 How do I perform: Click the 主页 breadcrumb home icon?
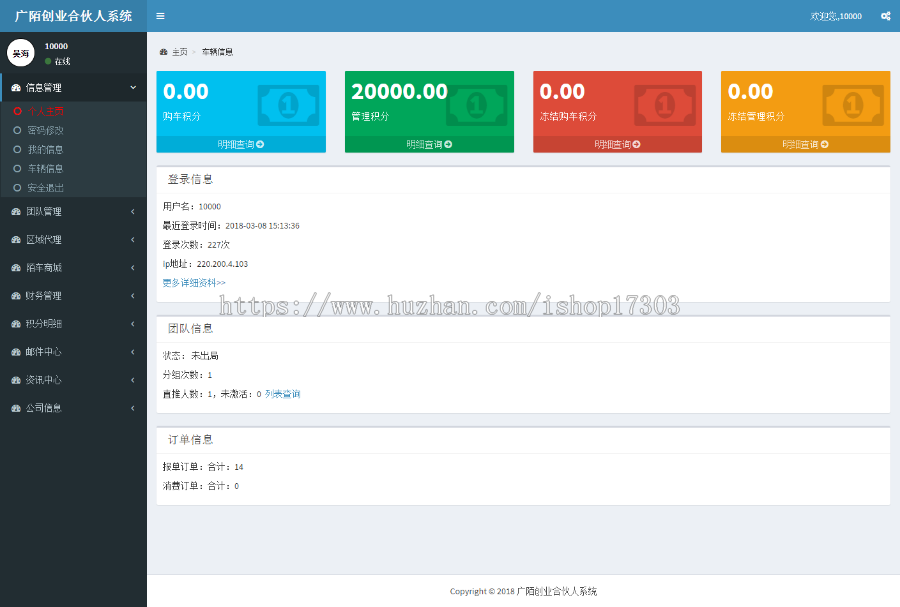(164, 51)
